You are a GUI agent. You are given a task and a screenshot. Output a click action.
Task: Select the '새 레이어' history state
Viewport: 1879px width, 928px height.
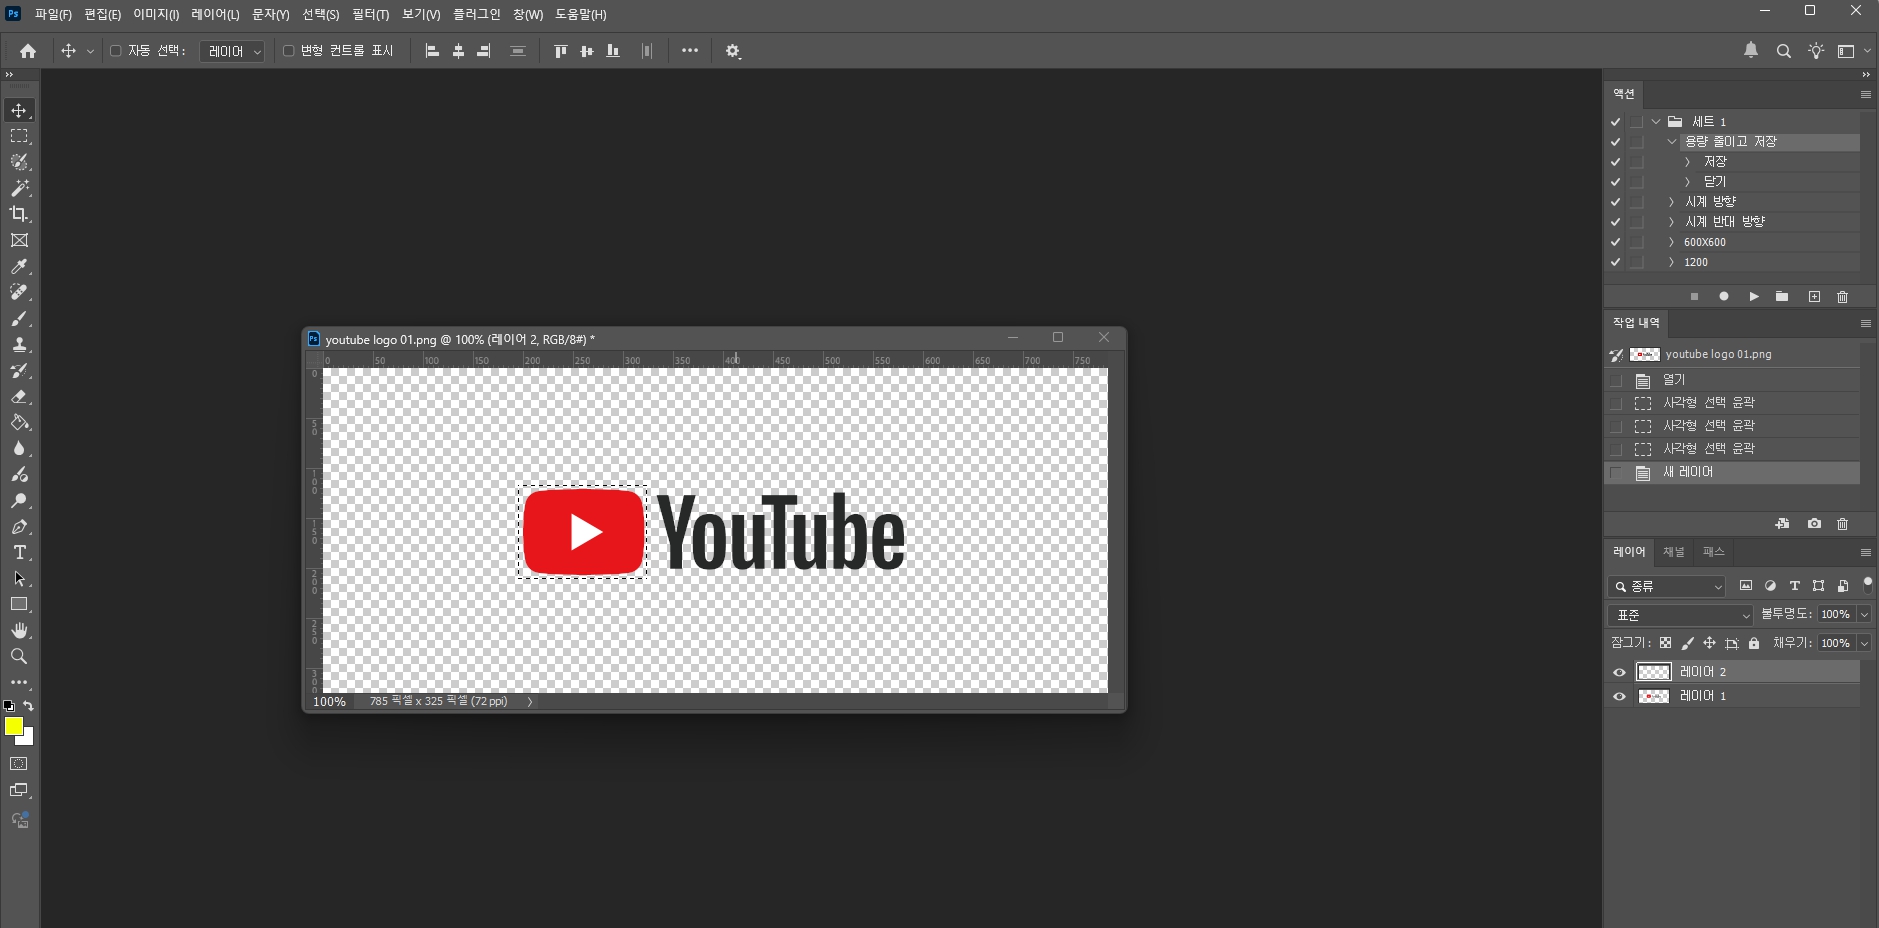pyautogui.click(x=1733, y=472)
